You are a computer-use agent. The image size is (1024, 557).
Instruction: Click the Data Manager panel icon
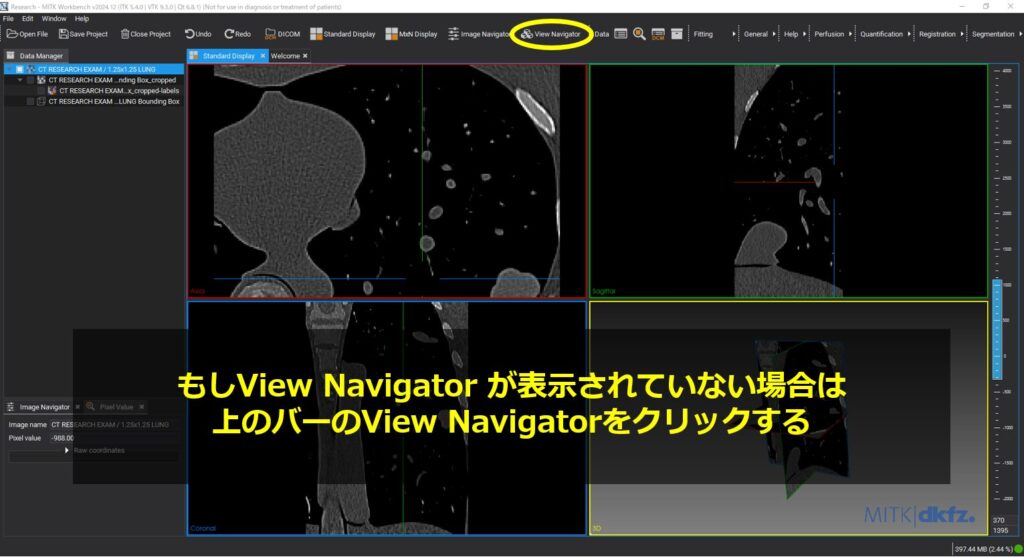[10, 56]
